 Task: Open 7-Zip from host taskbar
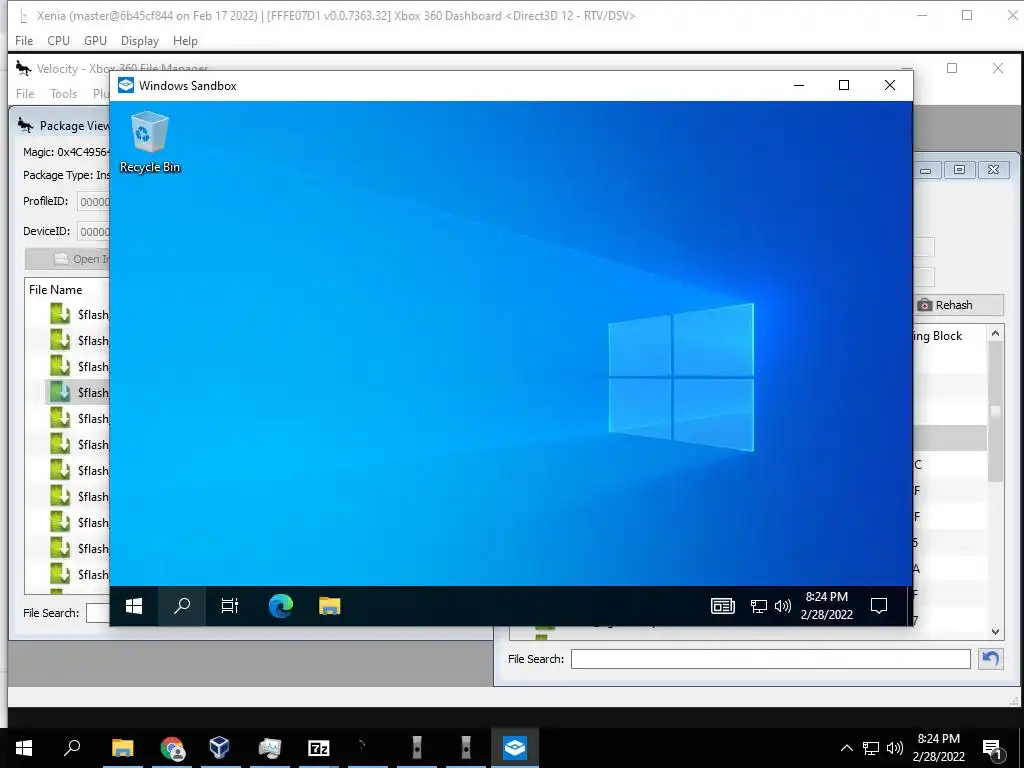click(318, 748)
